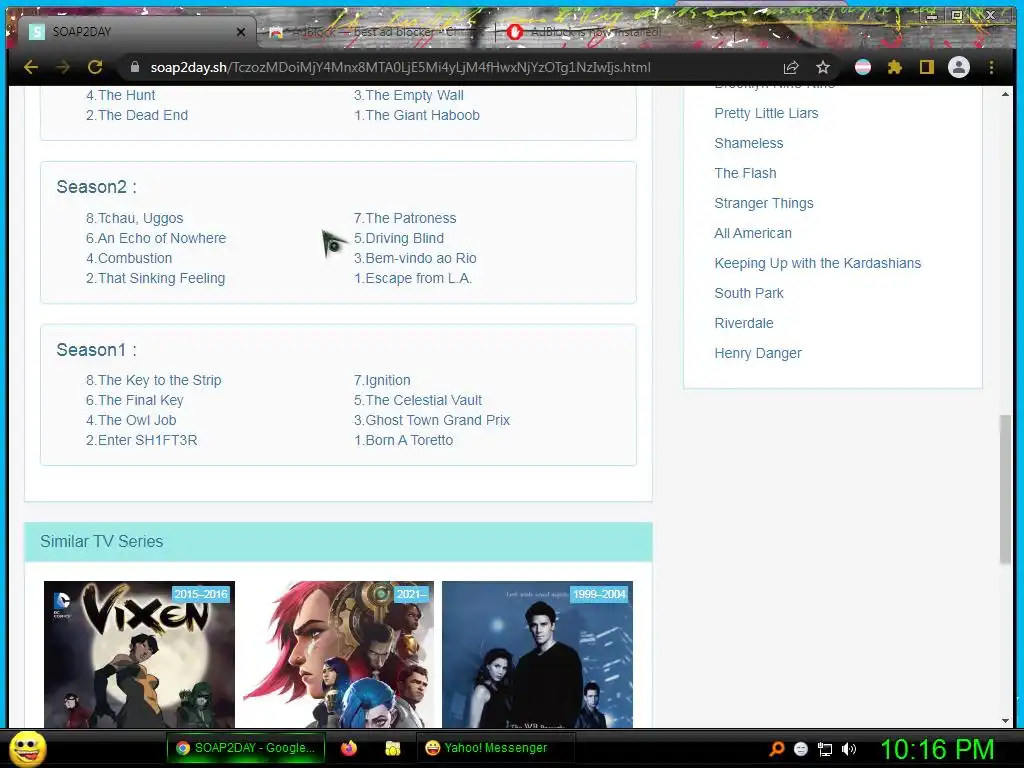Click the share page icon in address bar

tap(791, 67)
